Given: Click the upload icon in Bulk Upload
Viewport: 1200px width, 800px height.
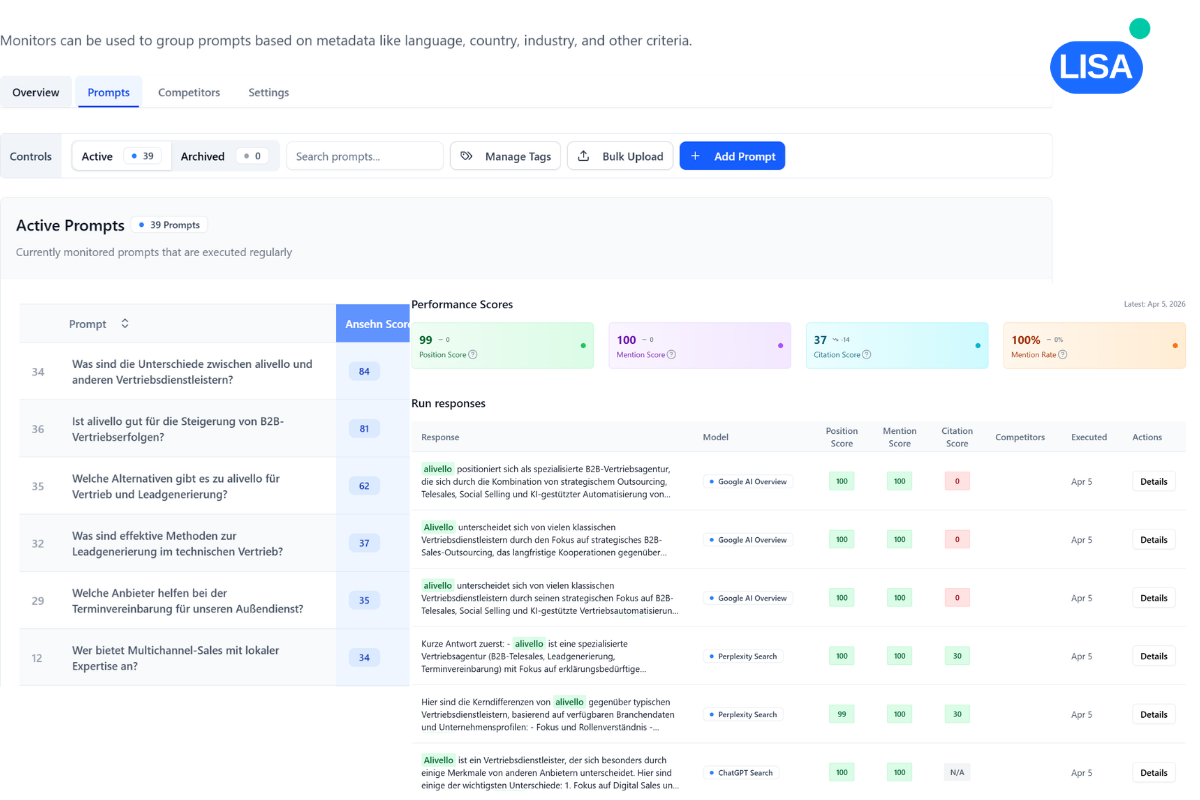Looking at the screenshot, I should 583,156.
